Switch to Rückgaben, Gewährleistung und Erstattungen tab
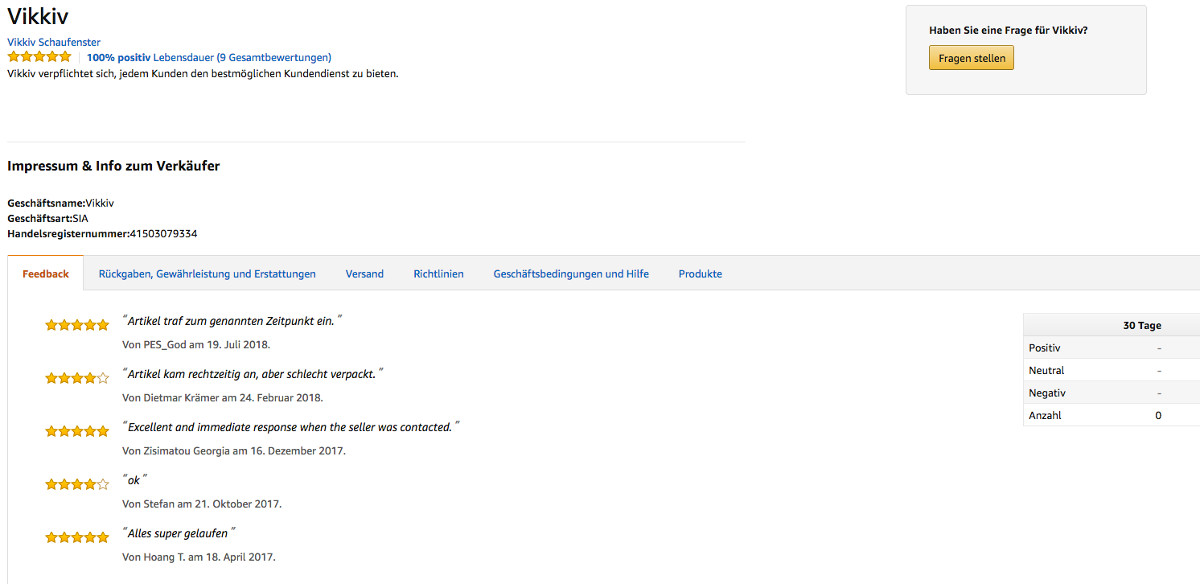This screenshot has width=1200, height=584. click(207, 274)
